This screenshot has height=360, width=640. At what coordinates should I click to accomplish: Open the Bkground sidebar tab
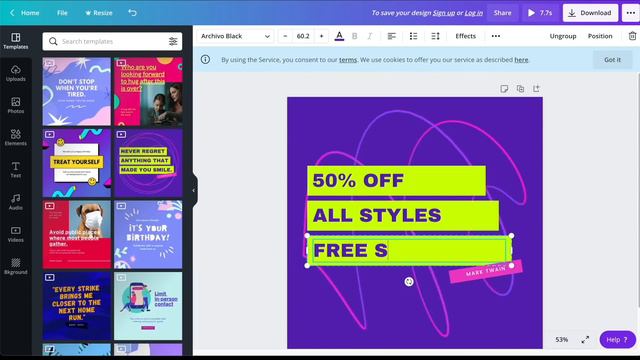click(x=16, y=267)
